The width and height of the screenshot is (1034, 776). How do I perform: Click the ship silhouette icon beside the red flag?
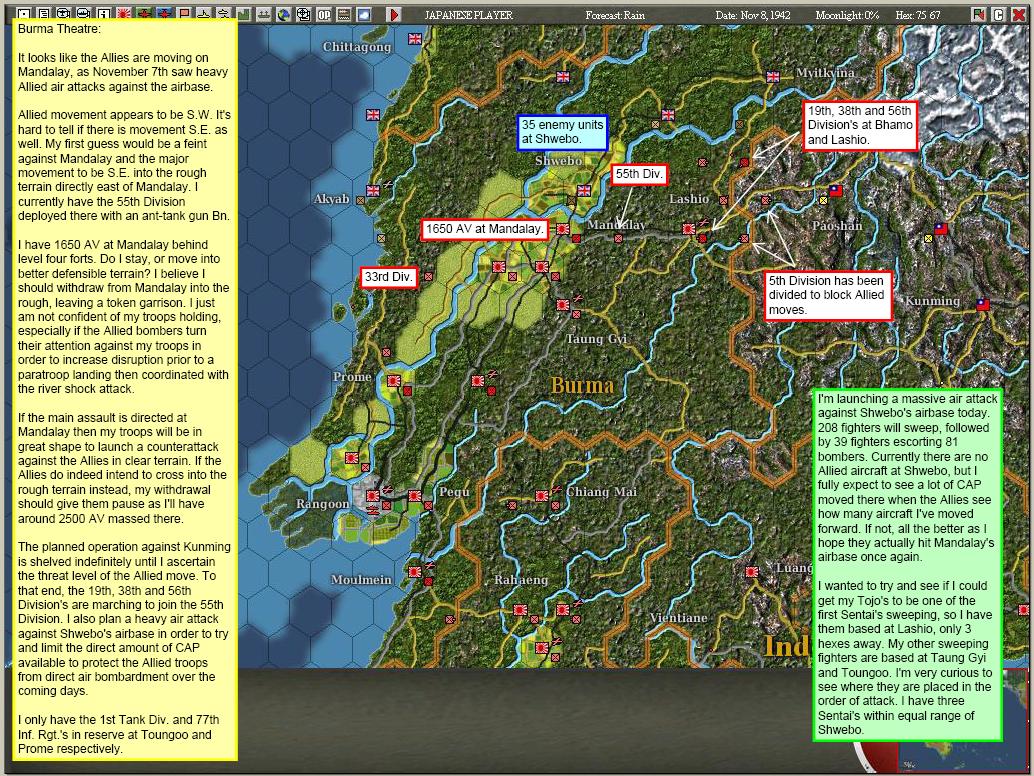point(204,14)
